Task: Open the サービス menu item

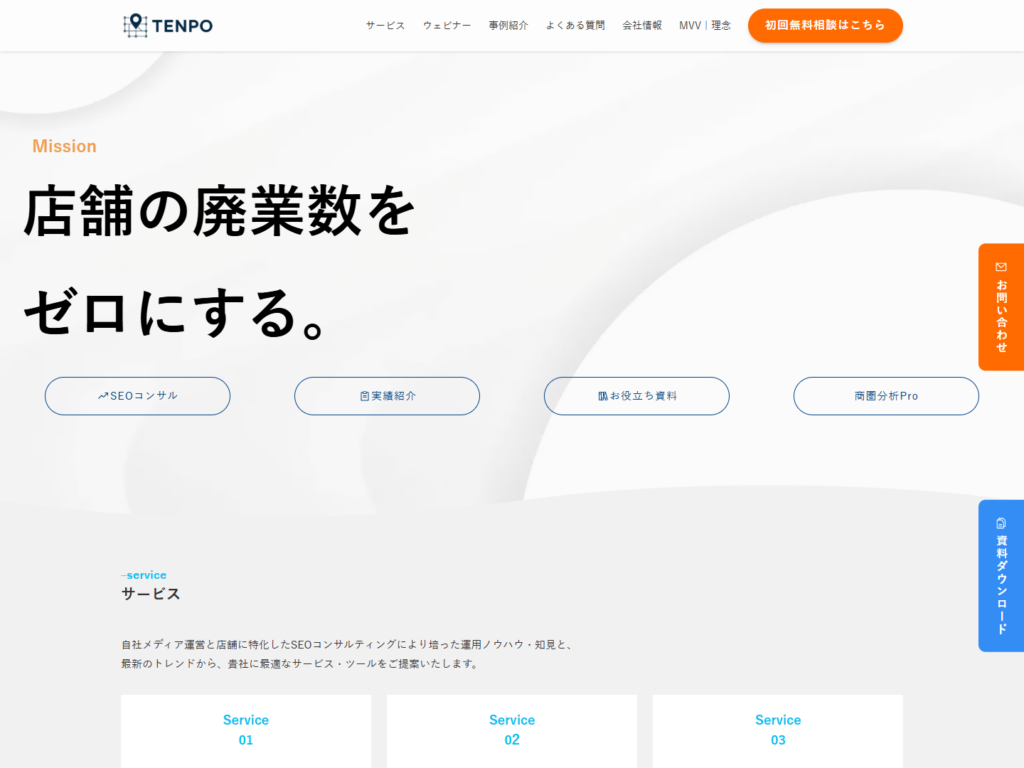Action: click(385, 25)
